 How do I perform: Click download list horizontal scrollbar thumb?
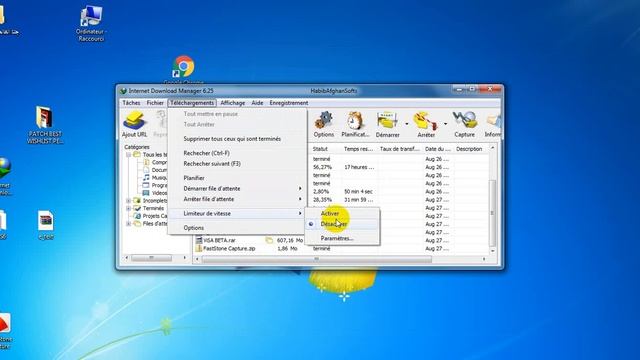click(x=316, y=259)
